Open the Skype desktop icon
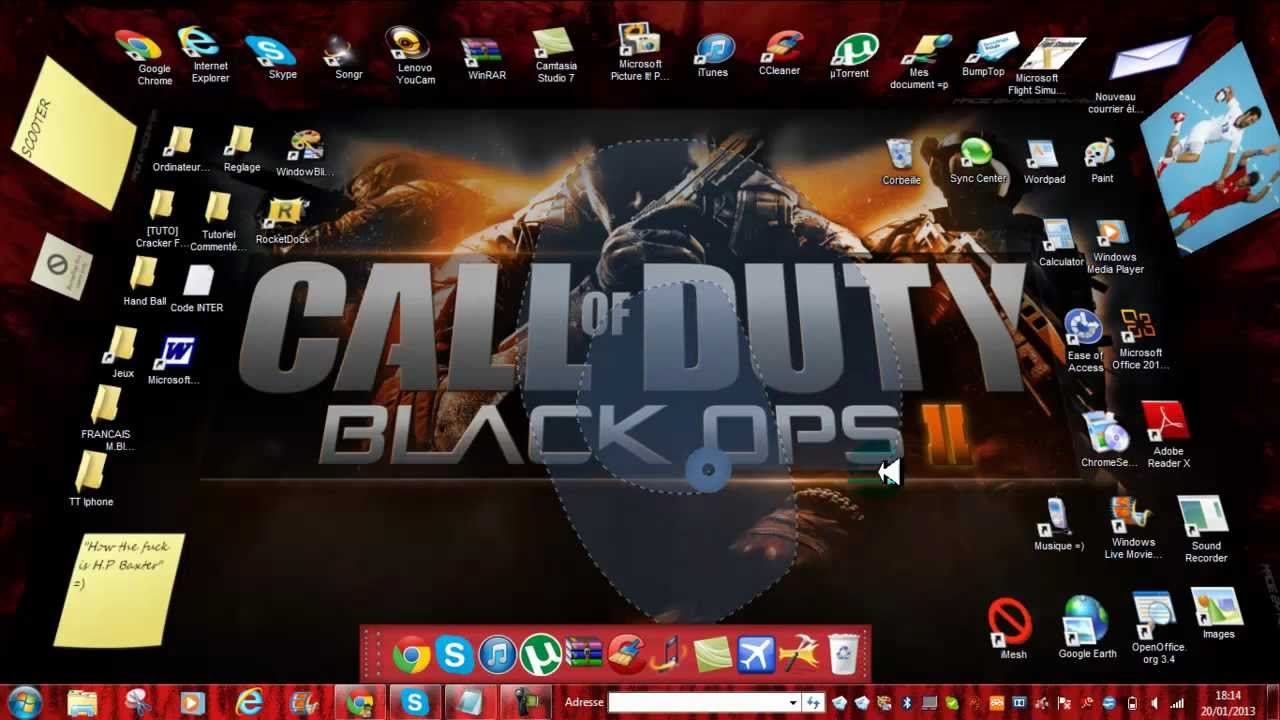Screen dimensions: 1280x720 click(x=270, y=50)
